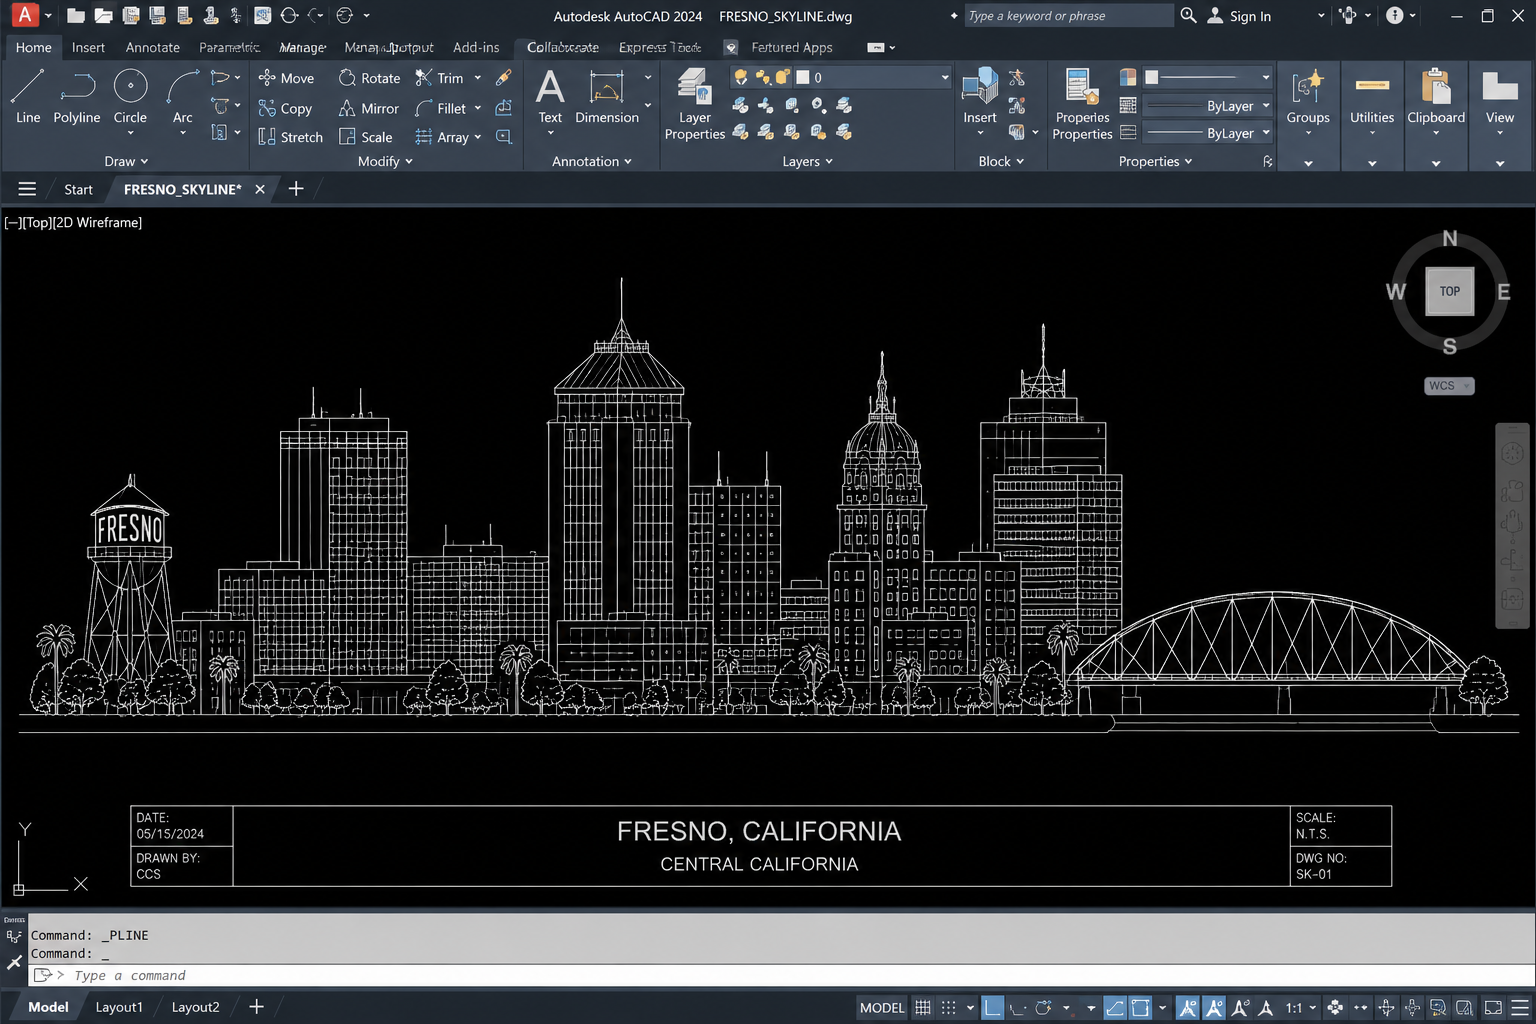1536x1024 pixels.
Task: Select the Arc tool
Action: tap(183, 97)
